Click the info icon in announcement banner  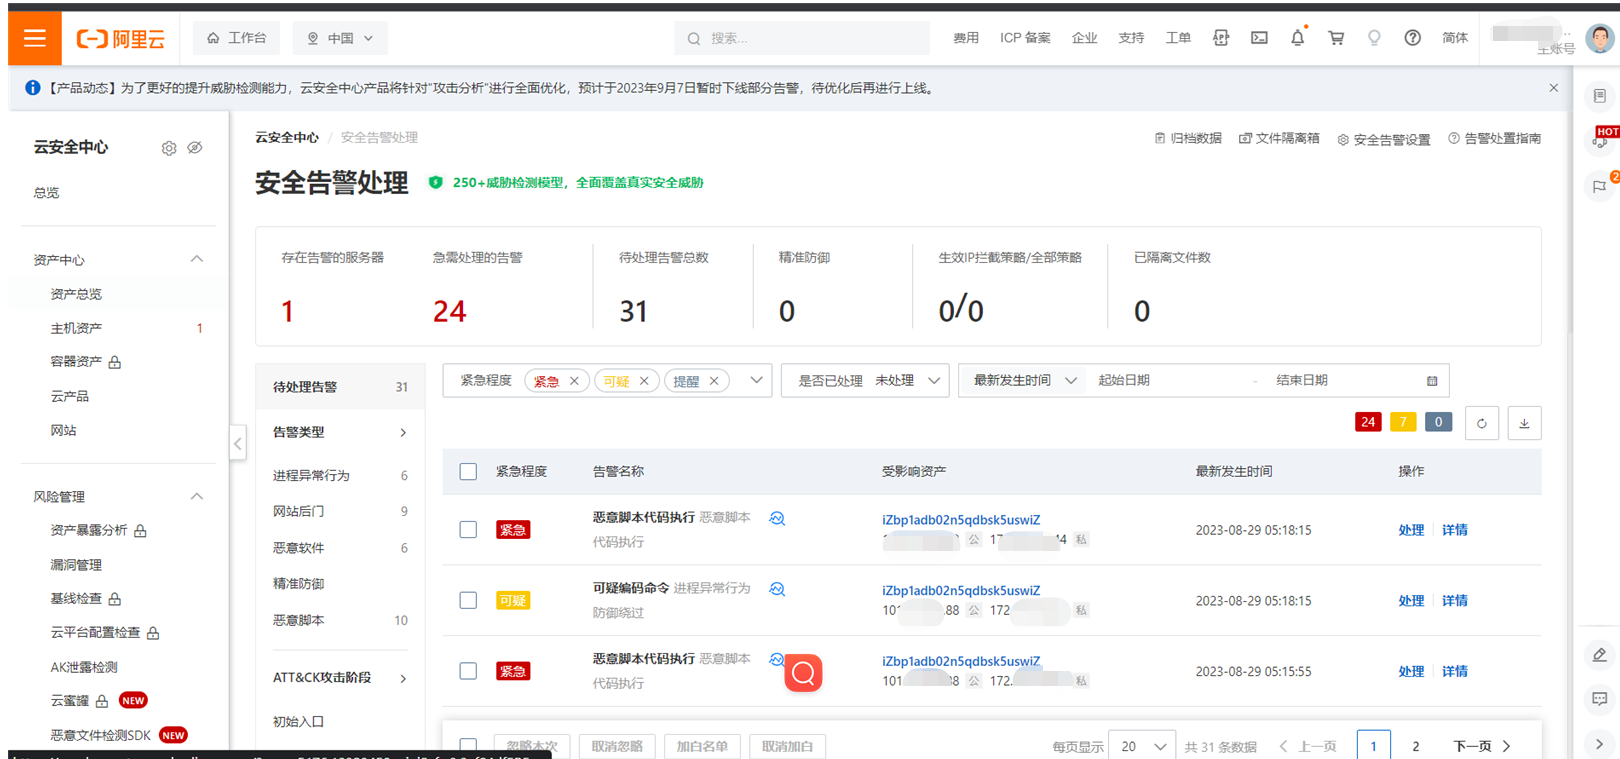pyautogui.click(x=32, y=88)
